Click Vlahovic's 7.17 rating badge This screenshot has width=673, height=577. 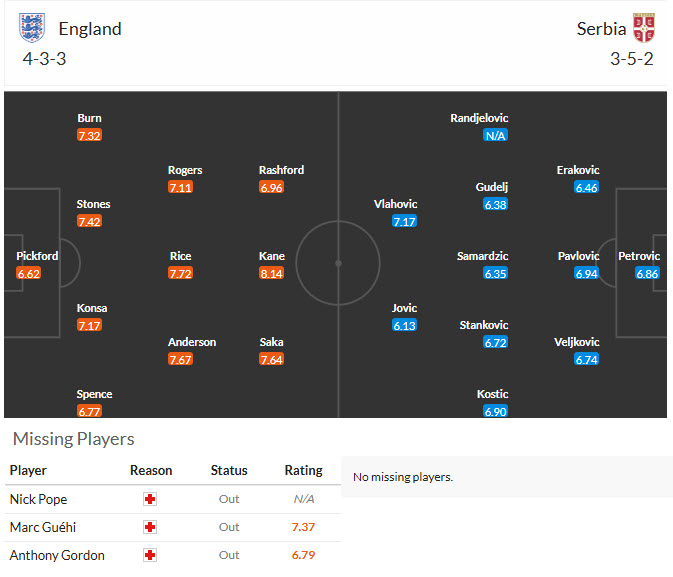404,221
